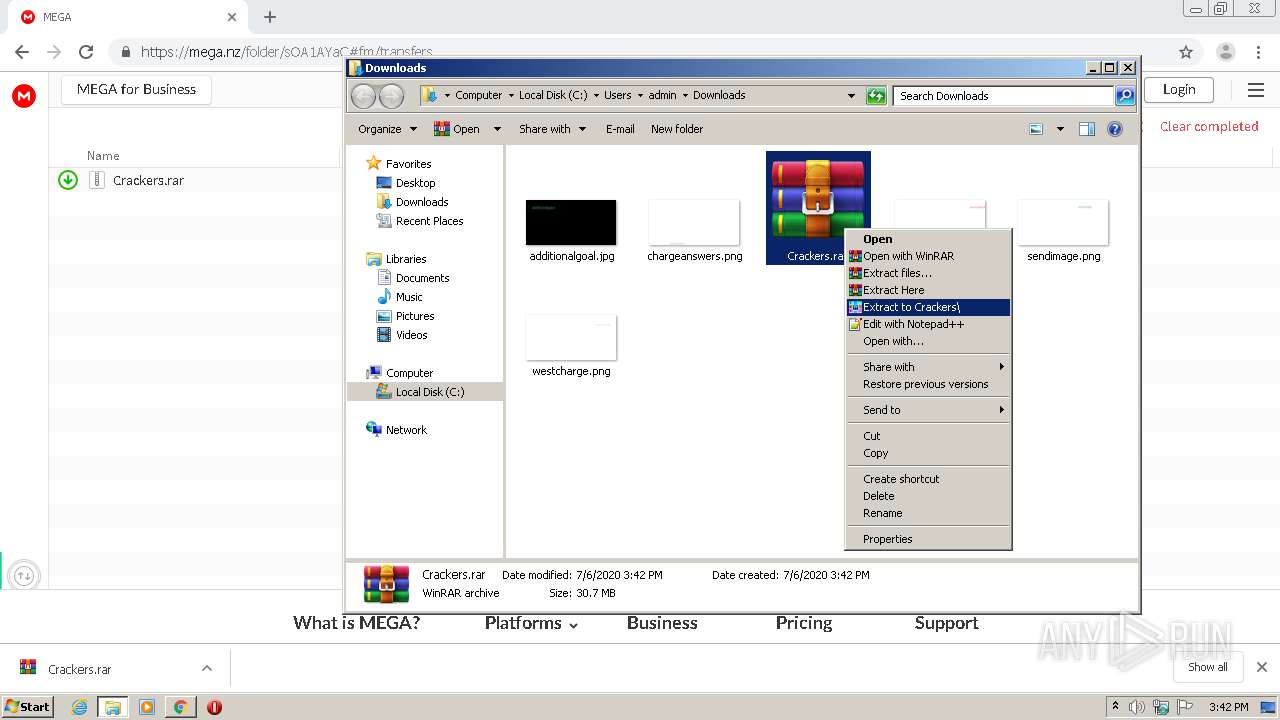The width and height of the screenshot is (1280, 720).
Task: Expand address bar history dropdown
Action: coord(851,96)
